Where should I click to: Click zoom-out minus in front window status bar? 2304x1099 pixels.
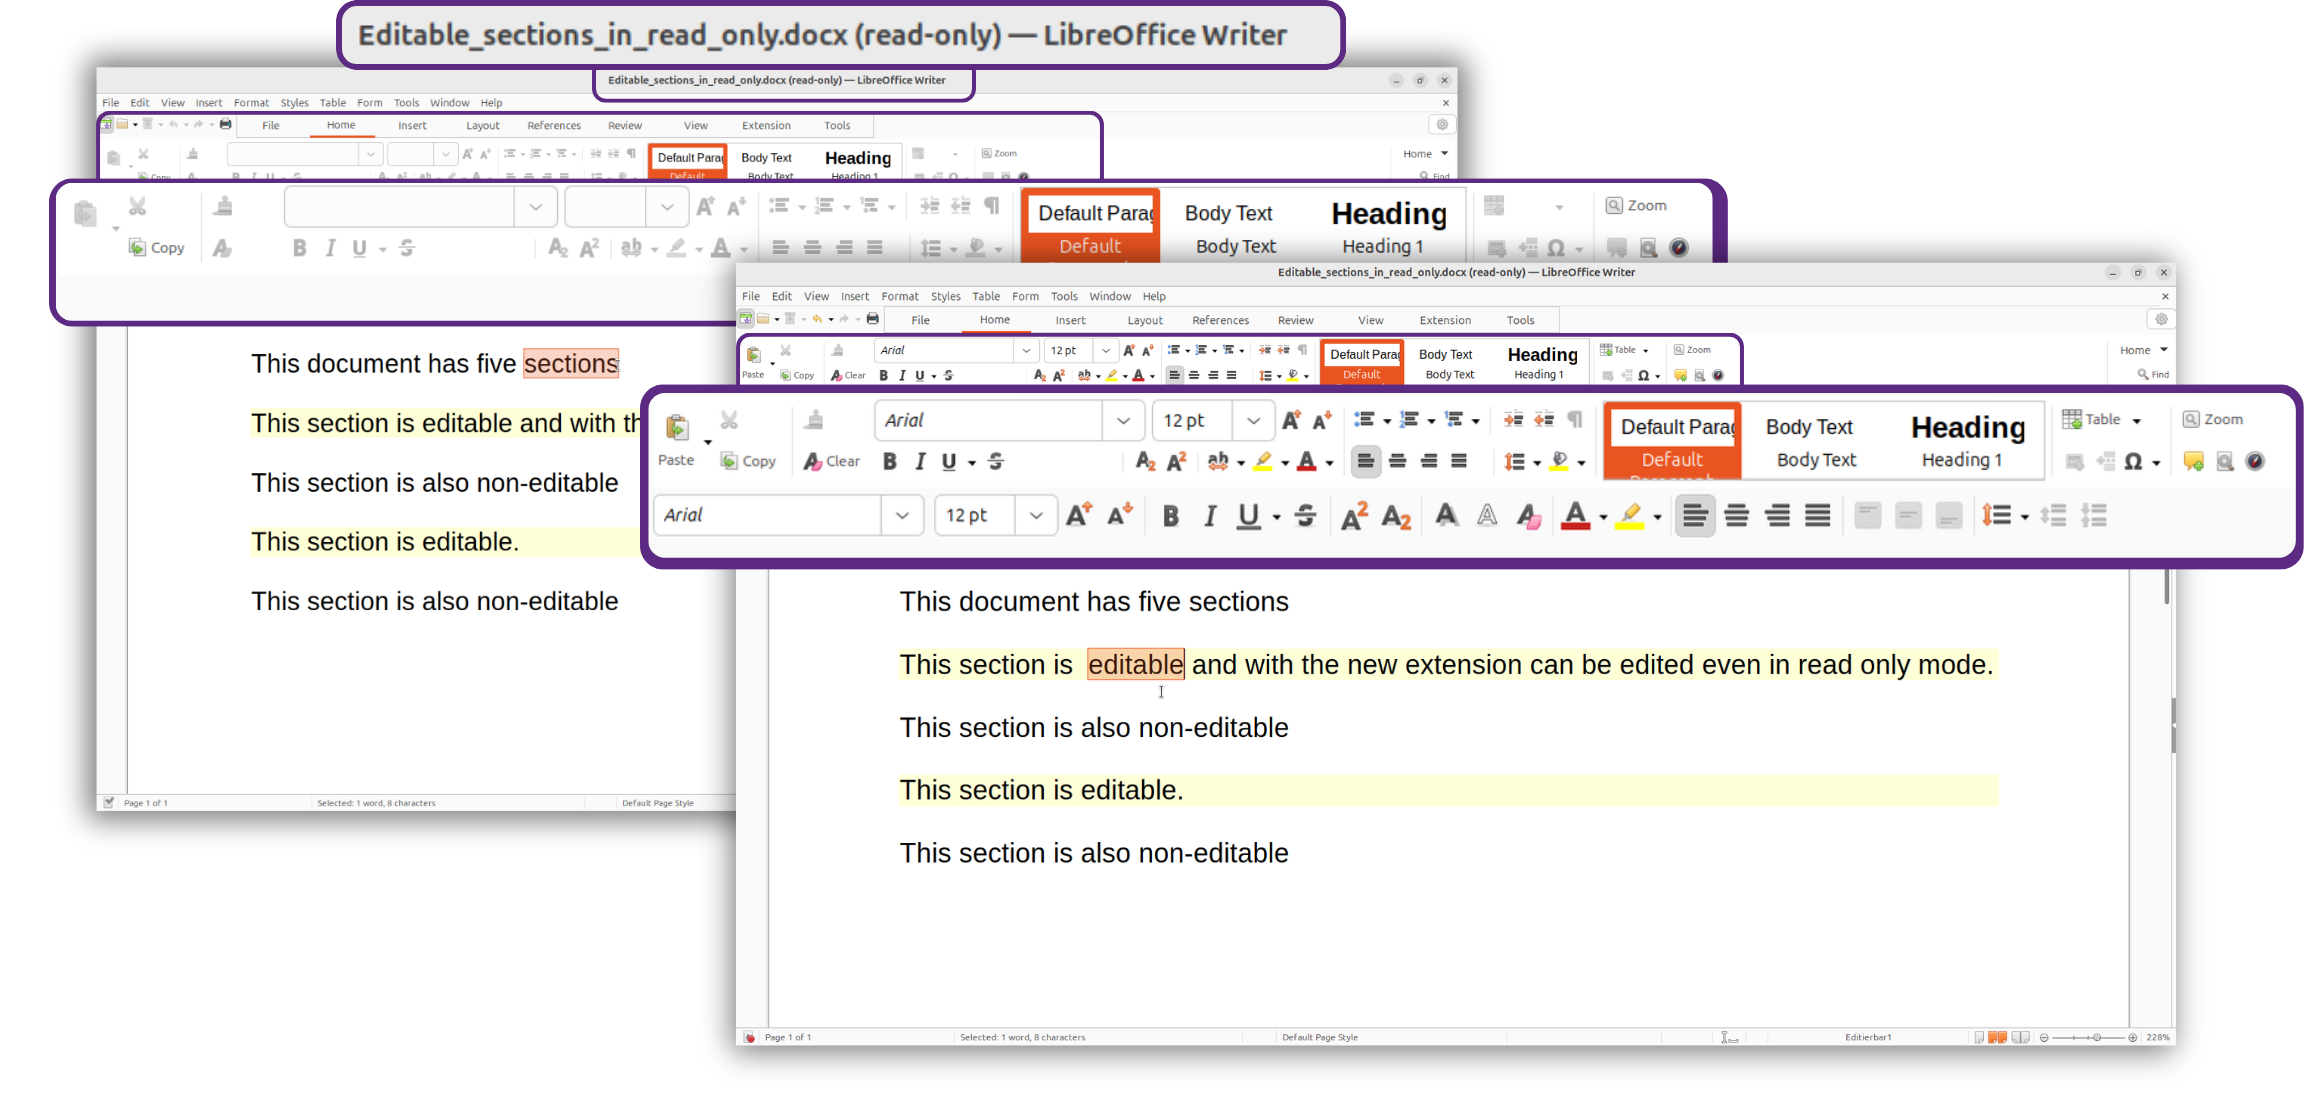(2044, 1037)
